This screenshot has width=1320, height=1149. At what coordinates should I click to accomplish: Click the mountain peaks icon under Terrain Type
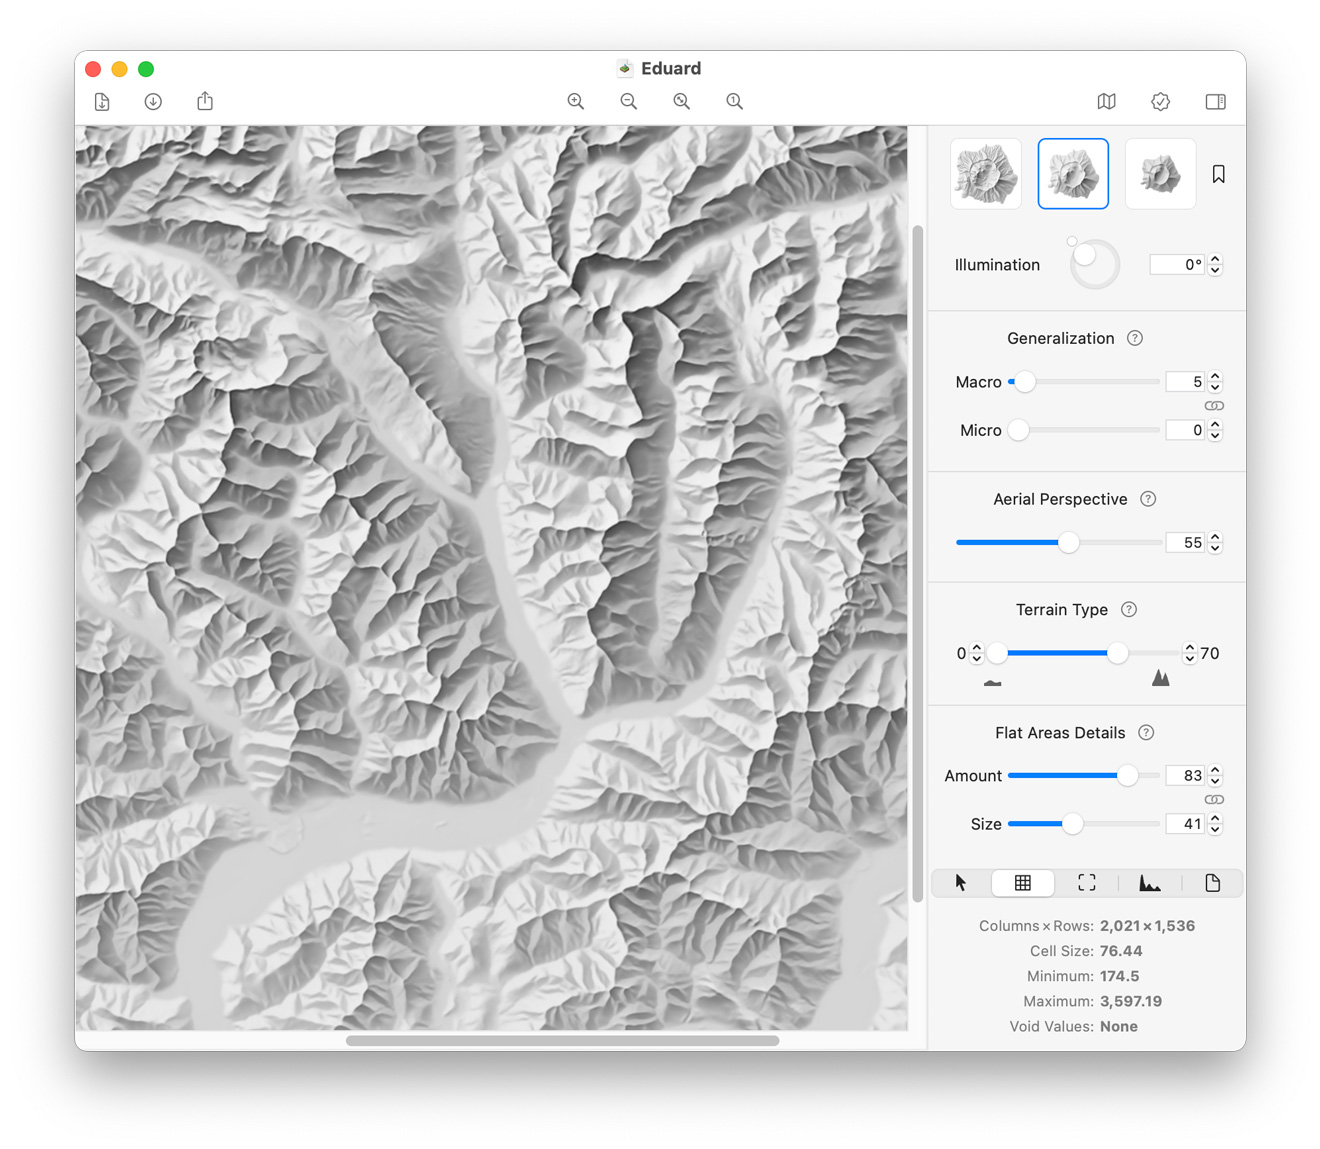tap(1161, 678)
